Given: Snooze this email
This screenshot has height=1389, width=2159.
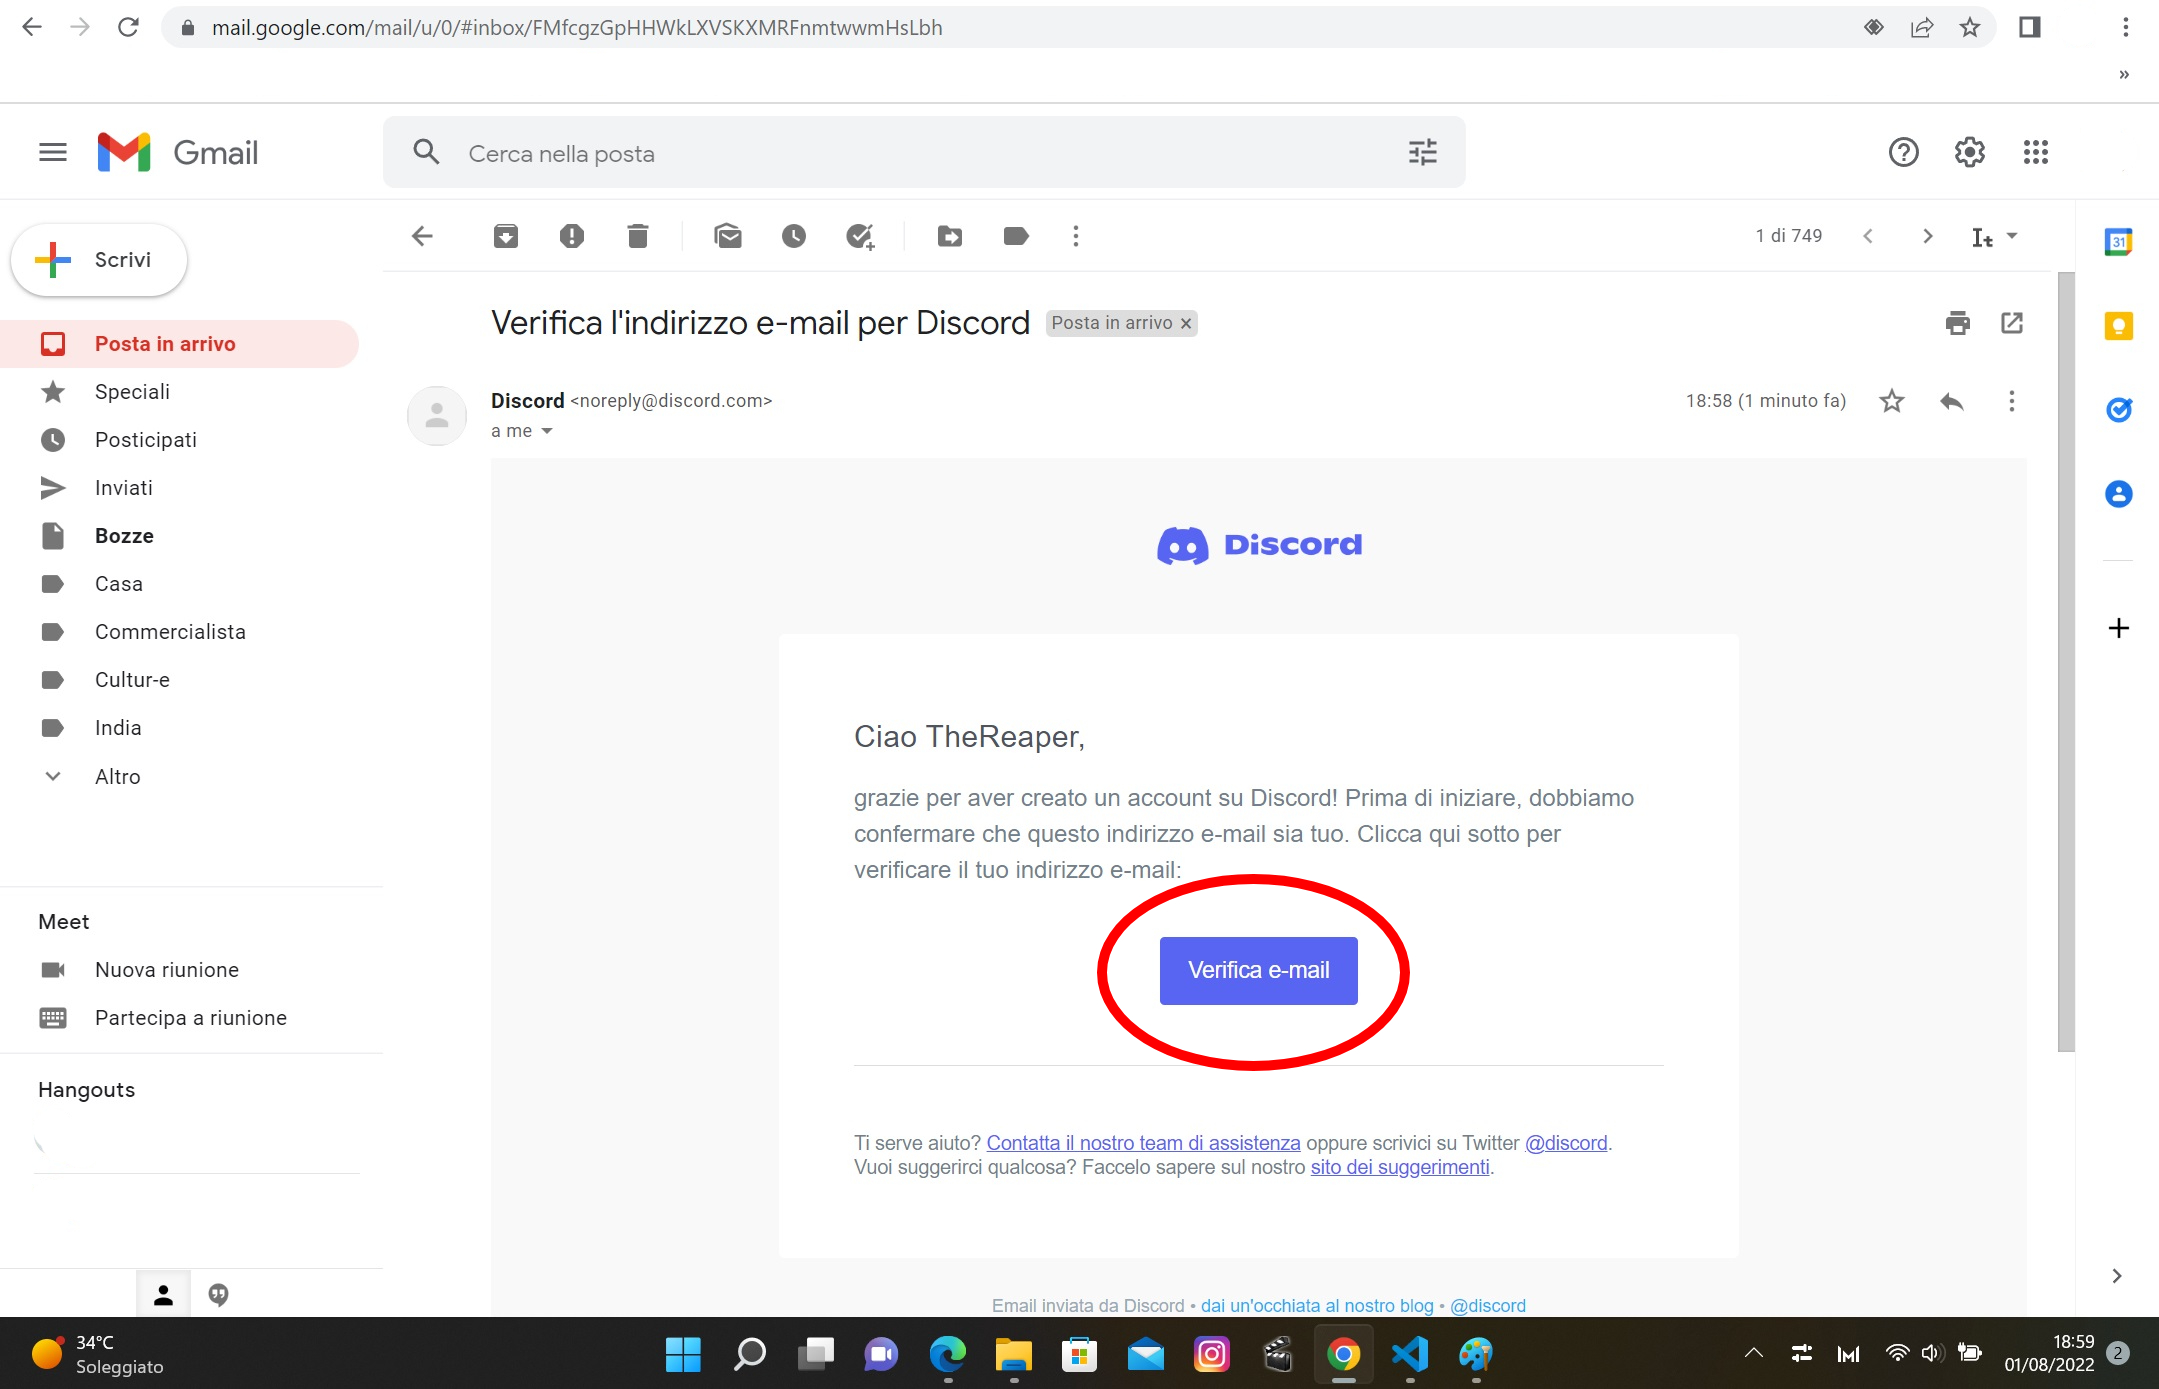Looking at the screenshot, I should [x=792, y=236].
